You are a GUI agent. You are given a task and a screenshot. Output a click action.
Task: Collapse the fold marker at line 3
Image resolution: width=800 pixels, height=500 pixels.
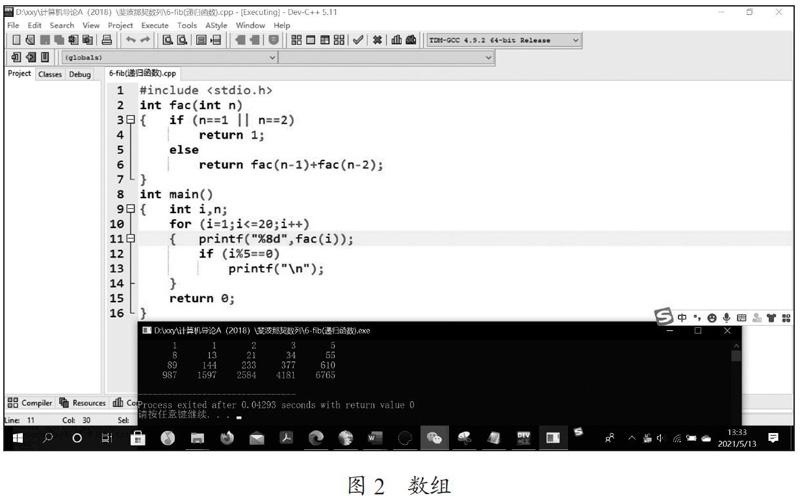[131, 120]
